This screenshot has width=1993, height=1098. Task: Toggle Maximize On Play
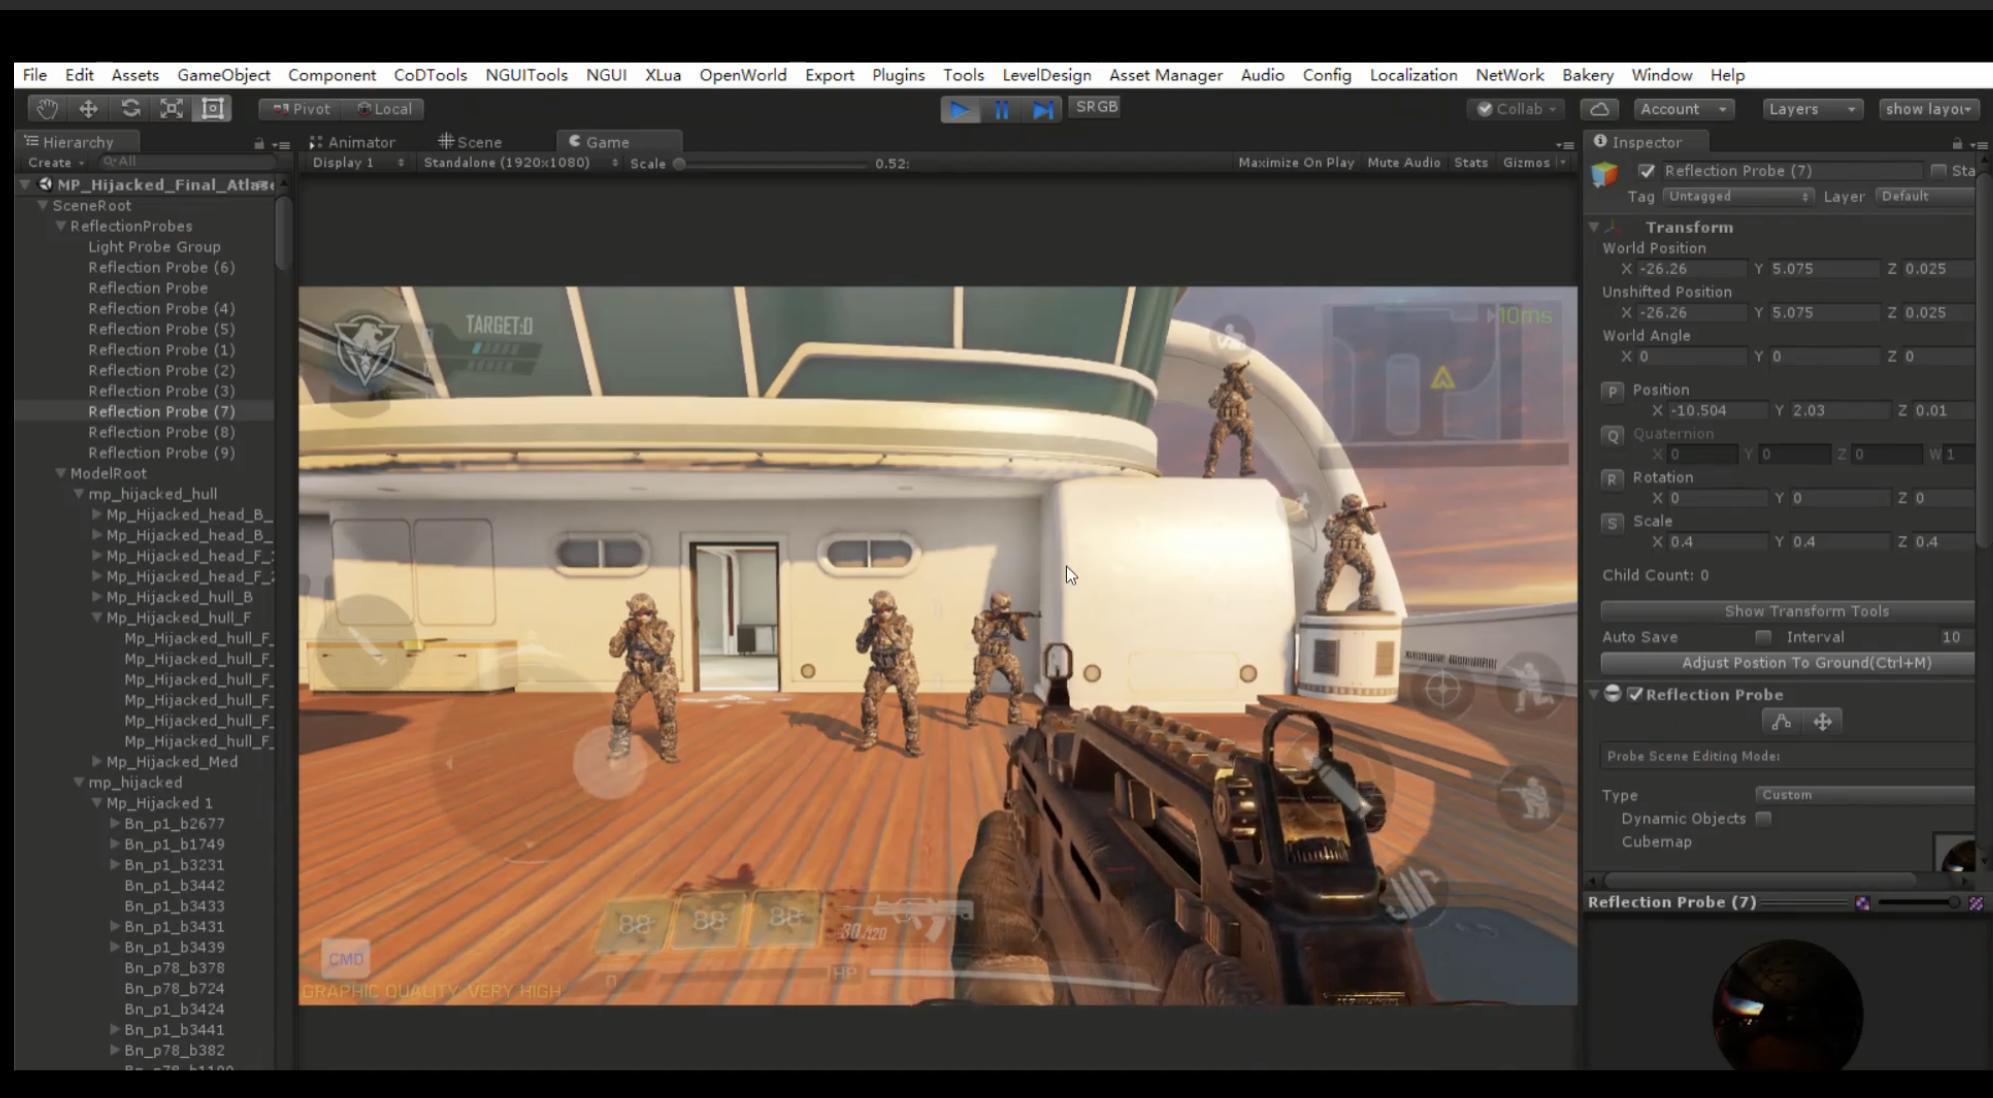click(x=1296, y=162)
